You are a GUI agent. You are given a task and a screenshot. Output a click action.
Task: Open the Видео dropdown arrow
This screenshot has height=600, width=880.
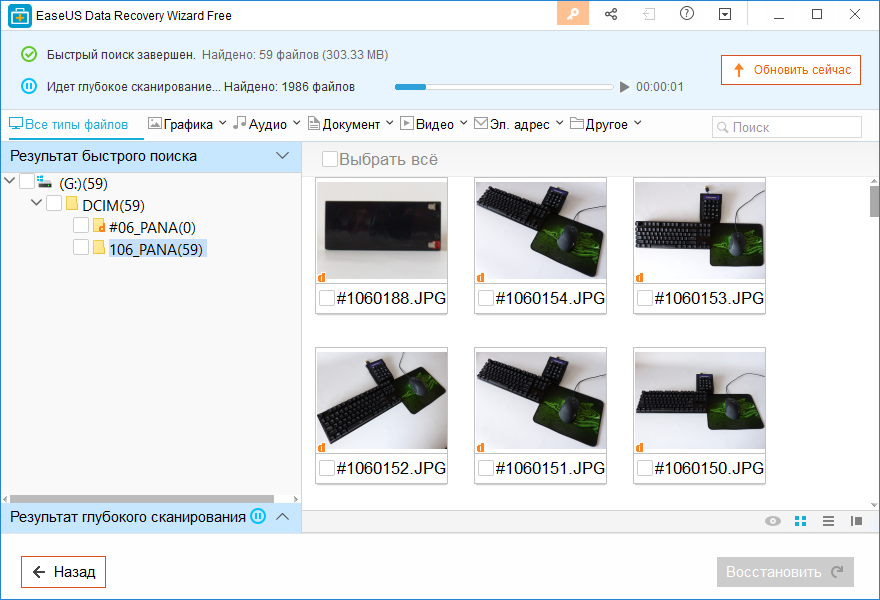point(464,122)
